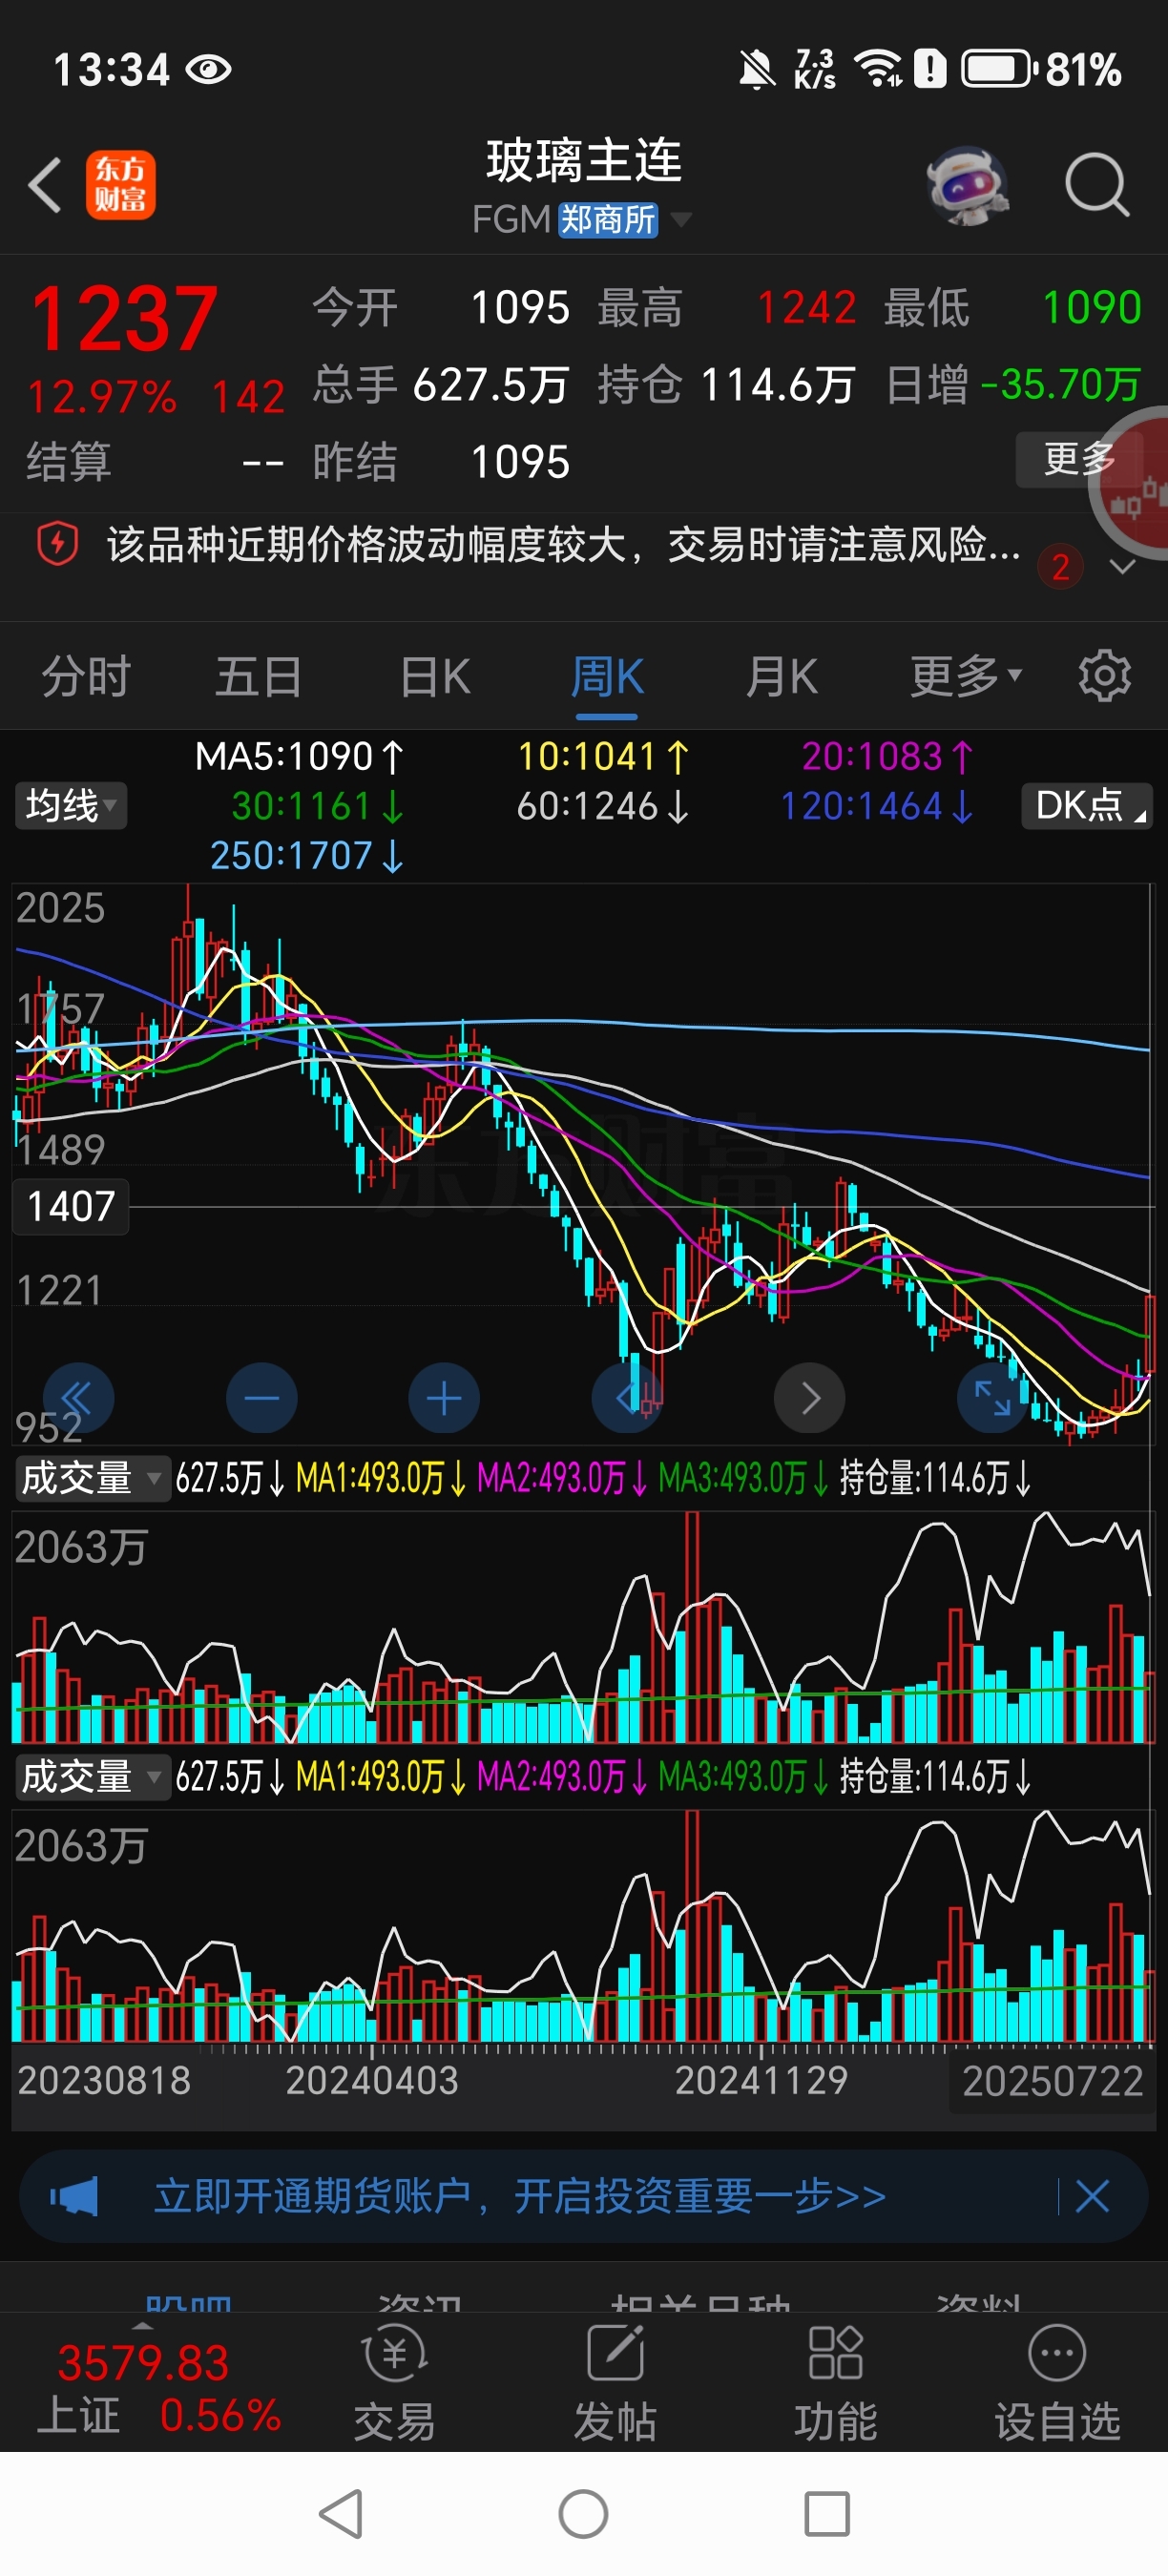Open contract selector dropdown next to 郑商所
This screenshot has width=1168, height=2576.
point(681,219)
